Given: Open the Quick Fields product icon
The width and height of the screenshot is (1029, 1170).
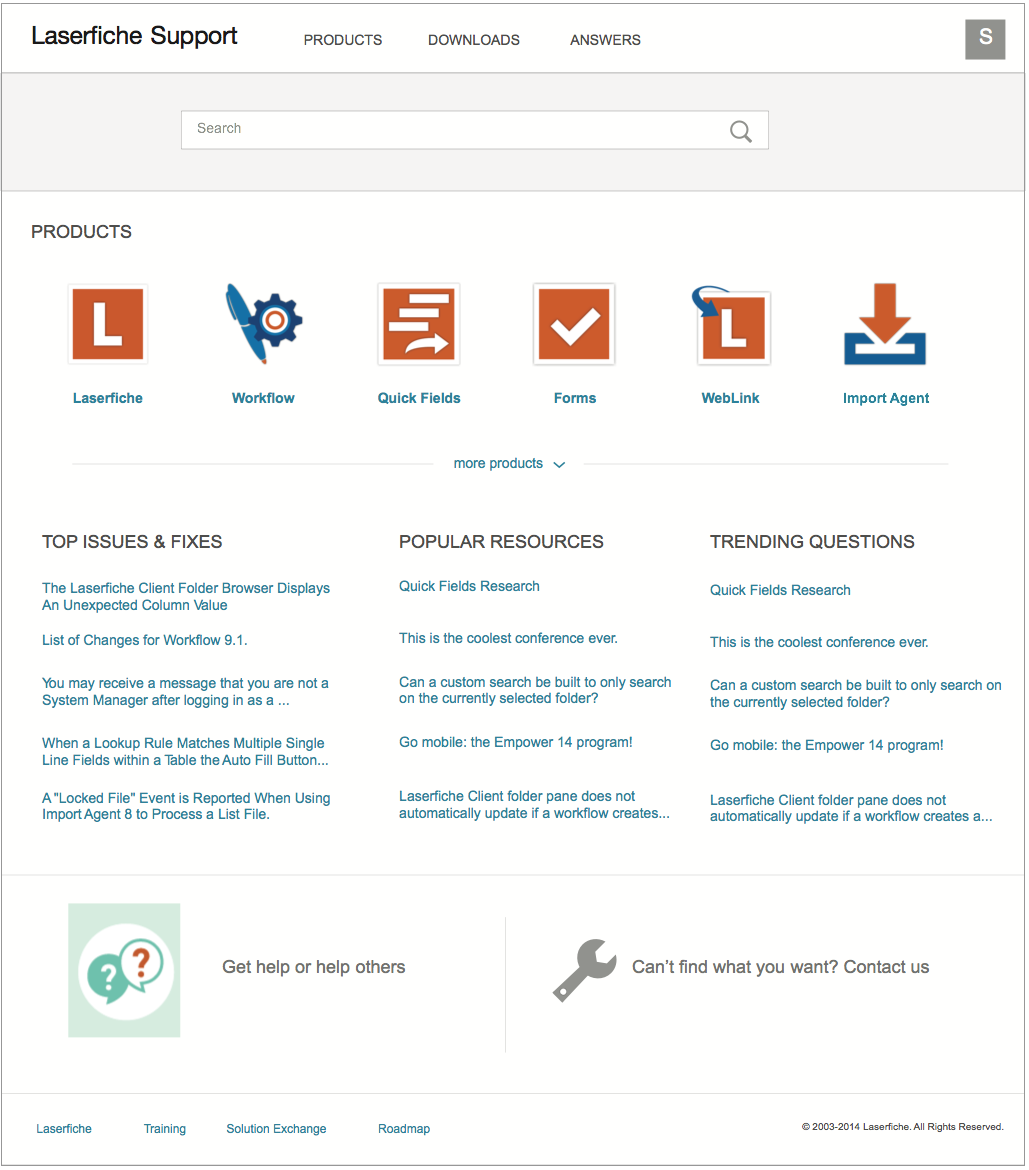Looking at the screenshot, I should [419, 324].
